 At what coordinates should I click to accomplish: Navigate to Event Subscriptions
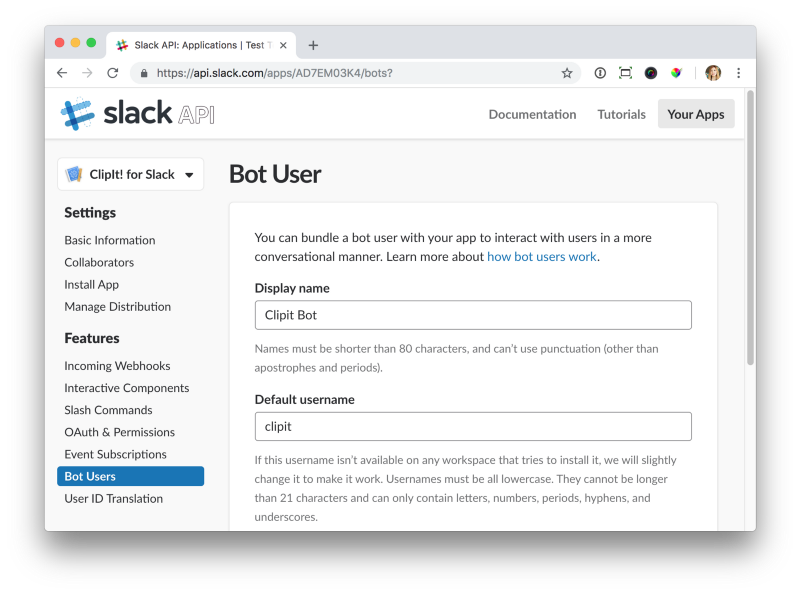(115, 454)
